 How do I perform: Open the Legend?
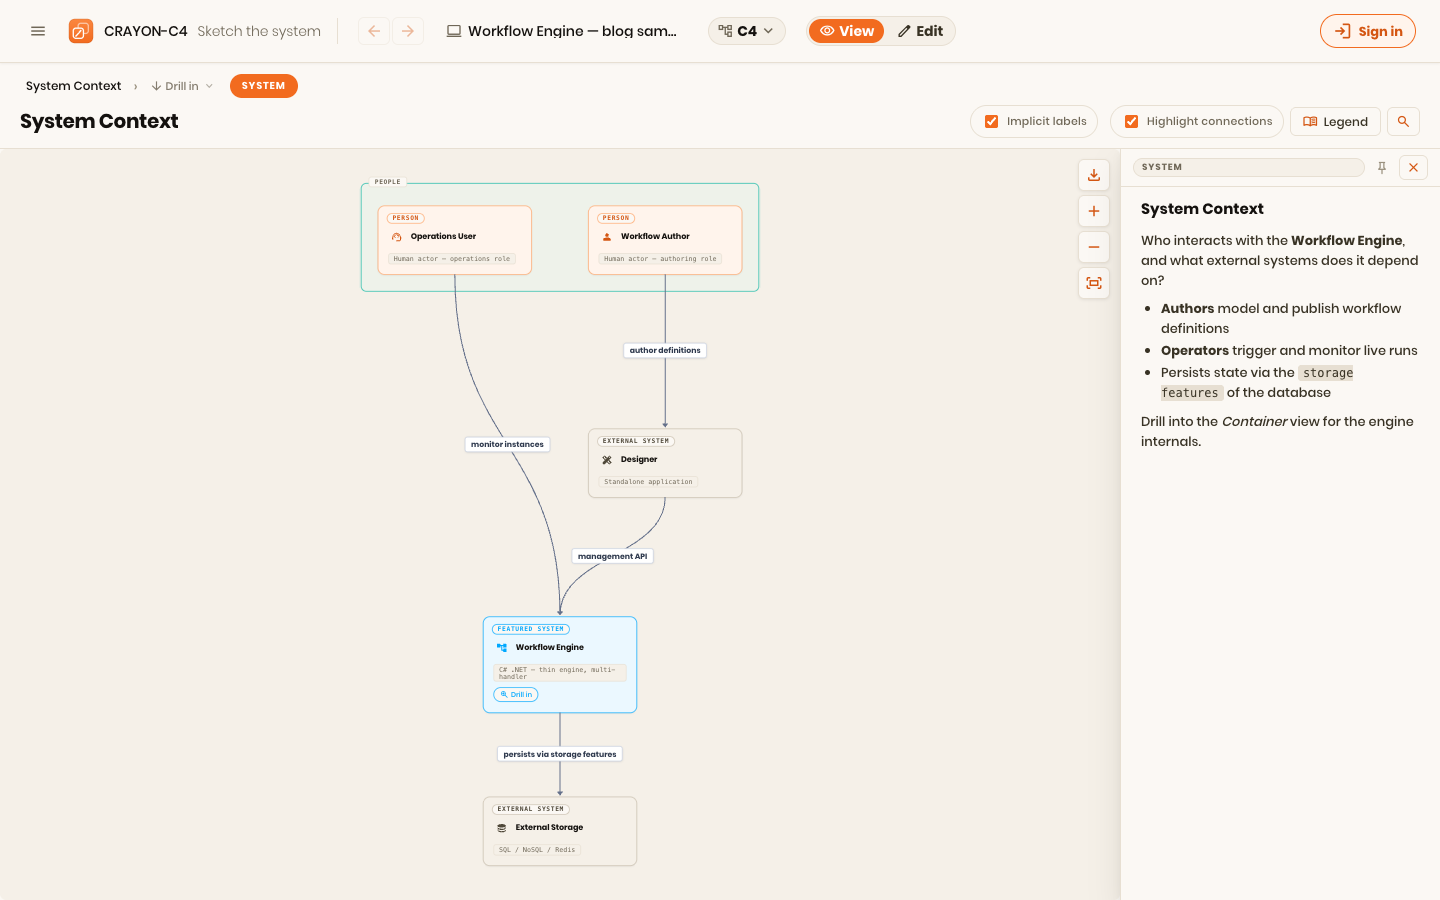[x=1335, y=121]
